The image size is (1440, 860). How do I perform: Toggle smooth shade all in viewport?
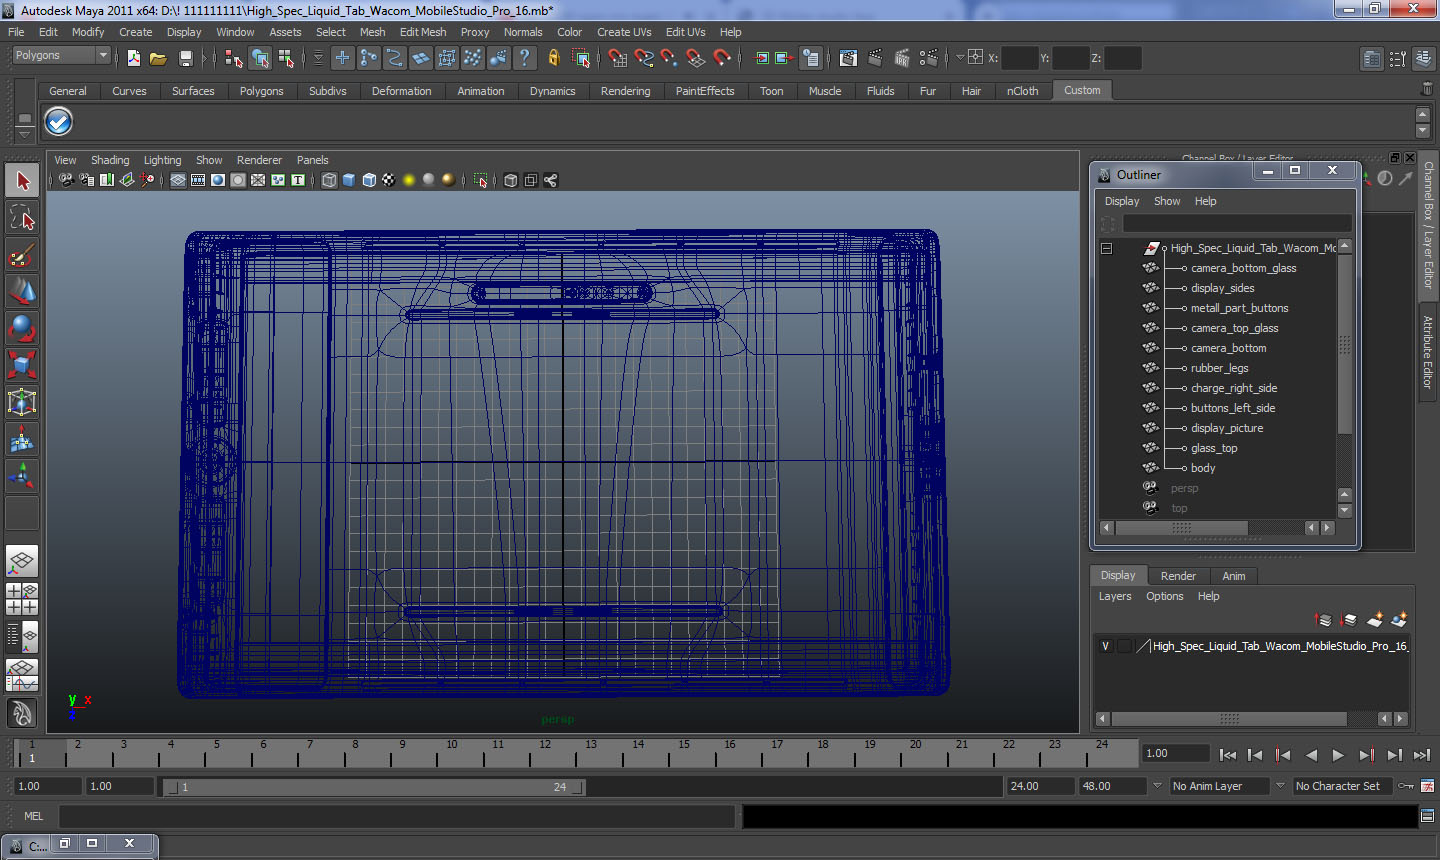click(x=349, y=180)
